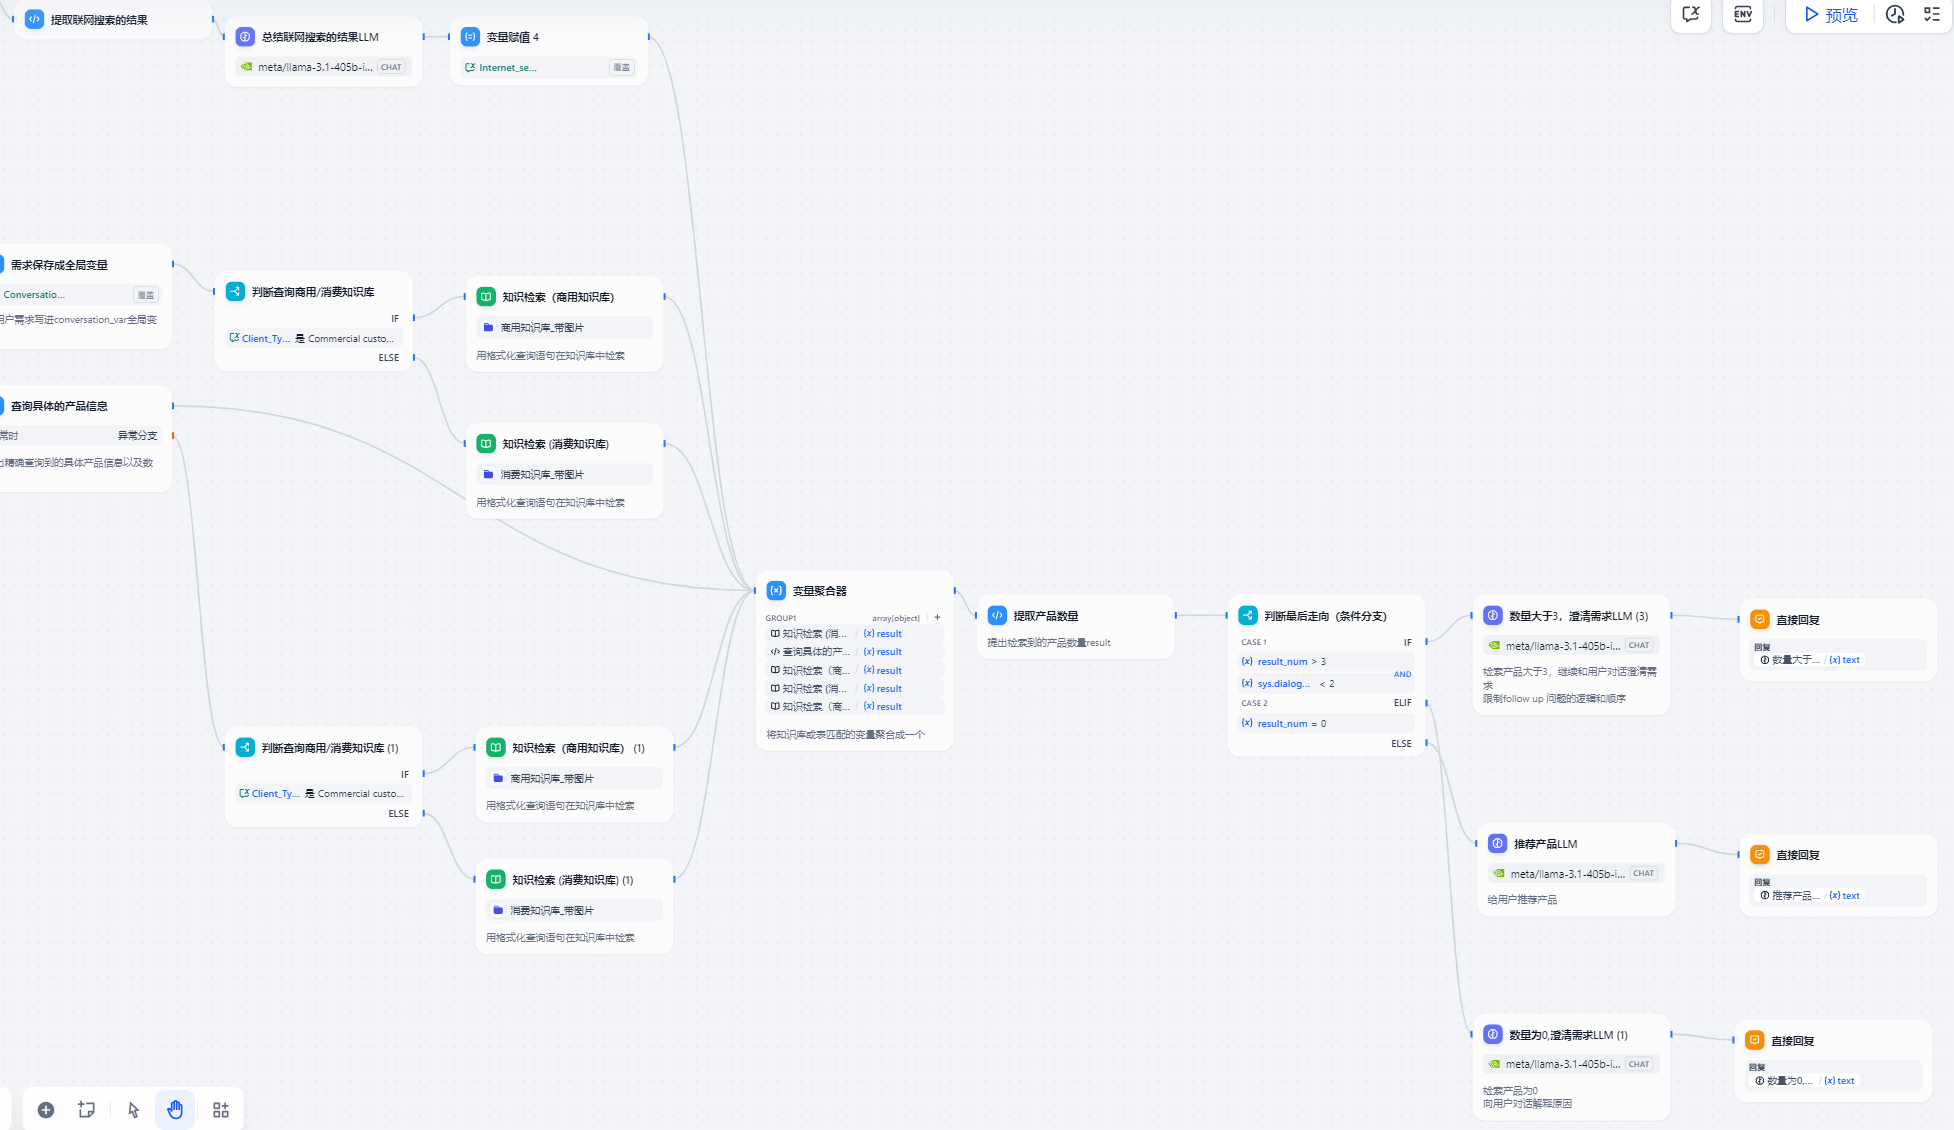Select the 判断最后走向 (条件分支) node
Screen dimensions: 1954x1130
tap(1325, 616)
